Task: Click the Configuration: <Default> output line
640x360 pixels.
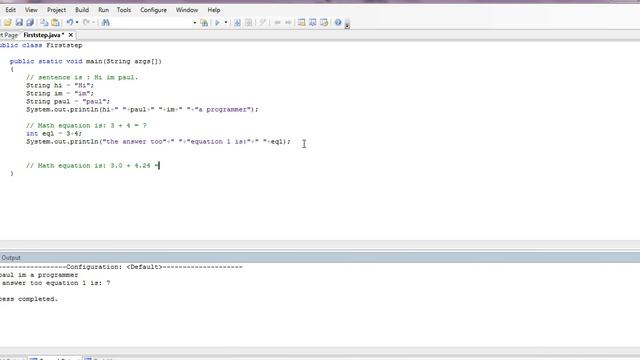Action: point(121,267)
